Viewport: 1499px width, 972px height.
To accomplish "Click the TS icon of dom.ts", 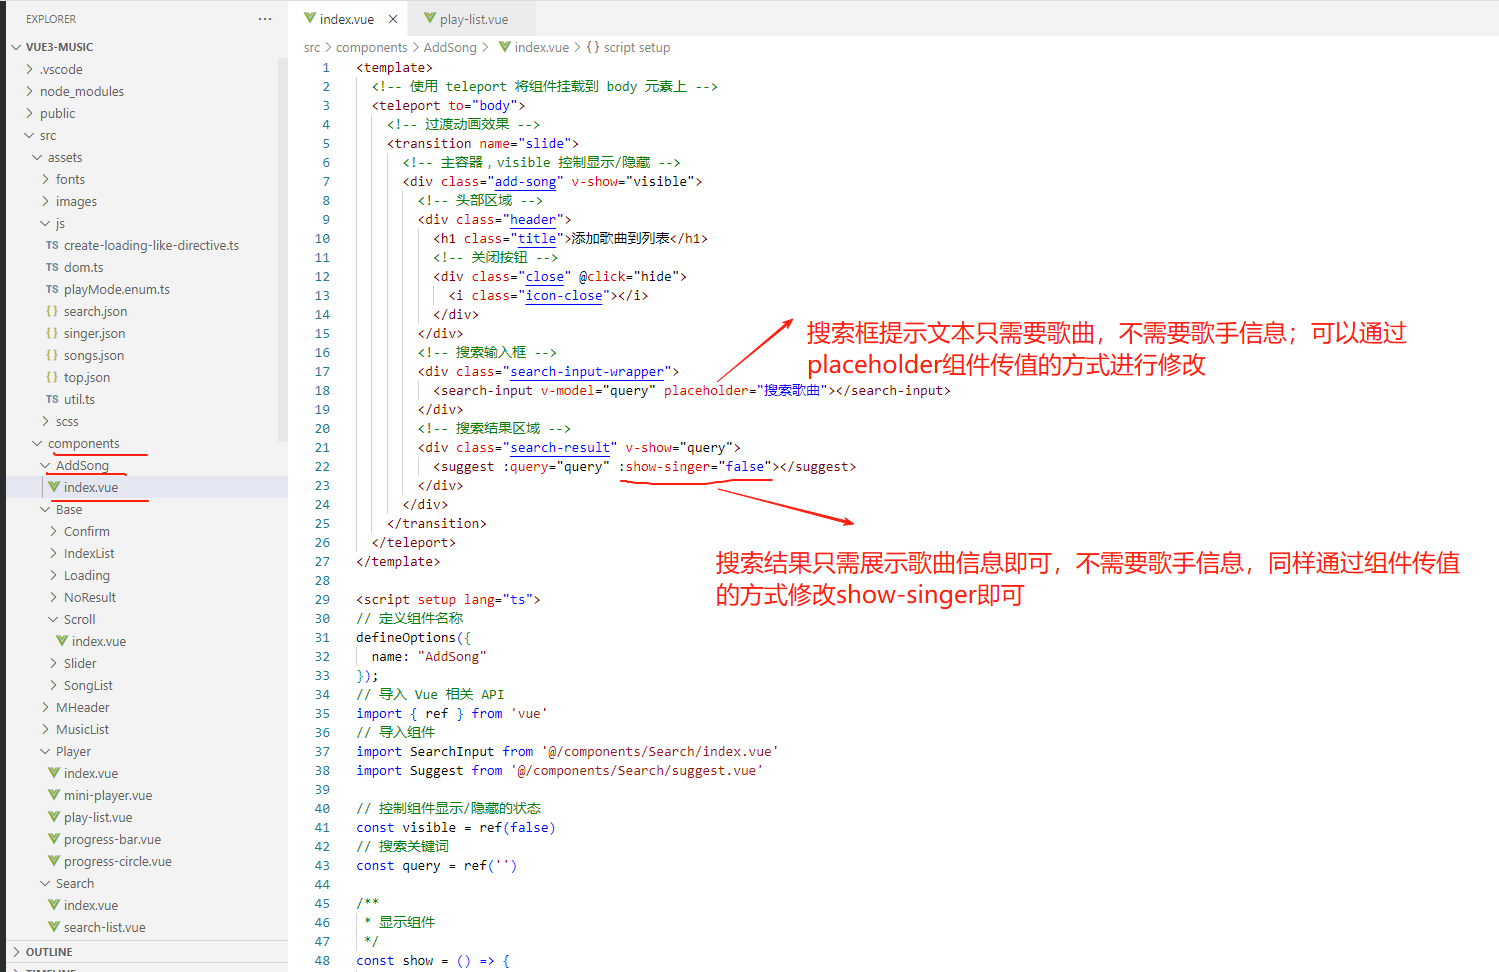I will (x=52, y=267).
